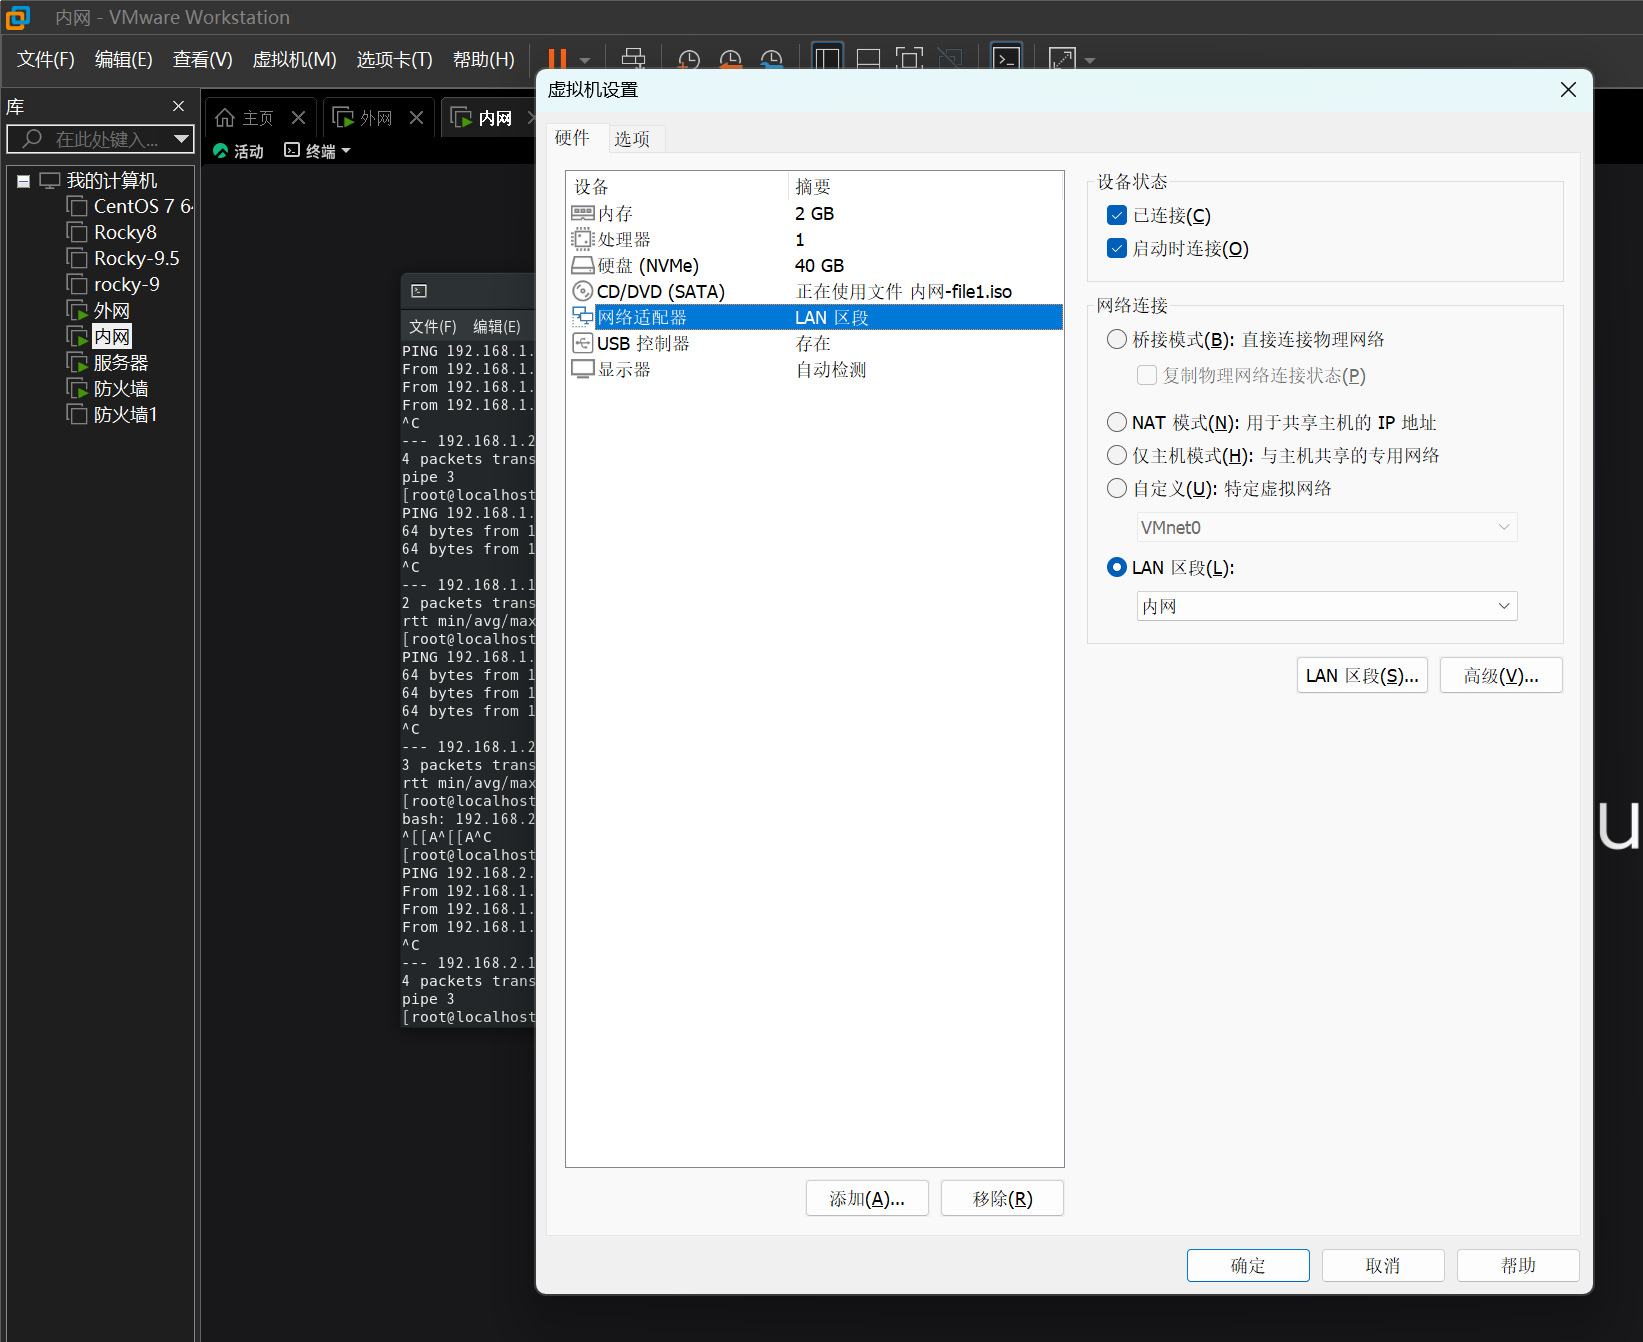Click the stretch guest display icon
Viewport: 1643px width, 1342px height.
1062,60
